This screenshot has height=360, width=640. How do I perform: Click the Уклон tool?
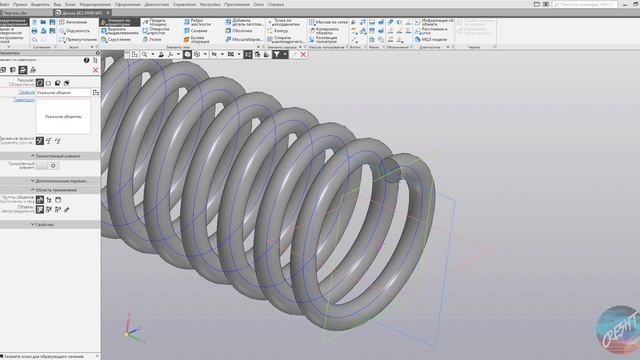pyautogui.click(x=152, y=40)
